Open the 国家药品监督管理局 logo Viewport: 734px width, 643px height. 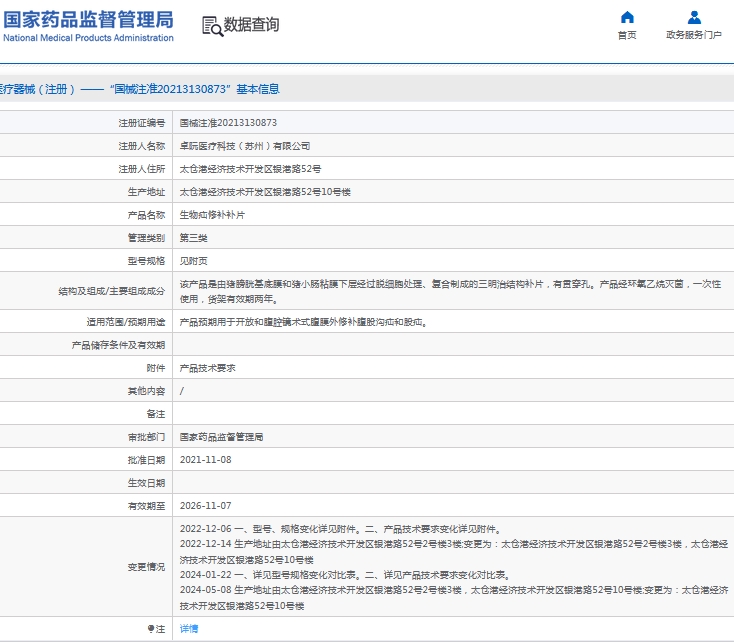88,26
